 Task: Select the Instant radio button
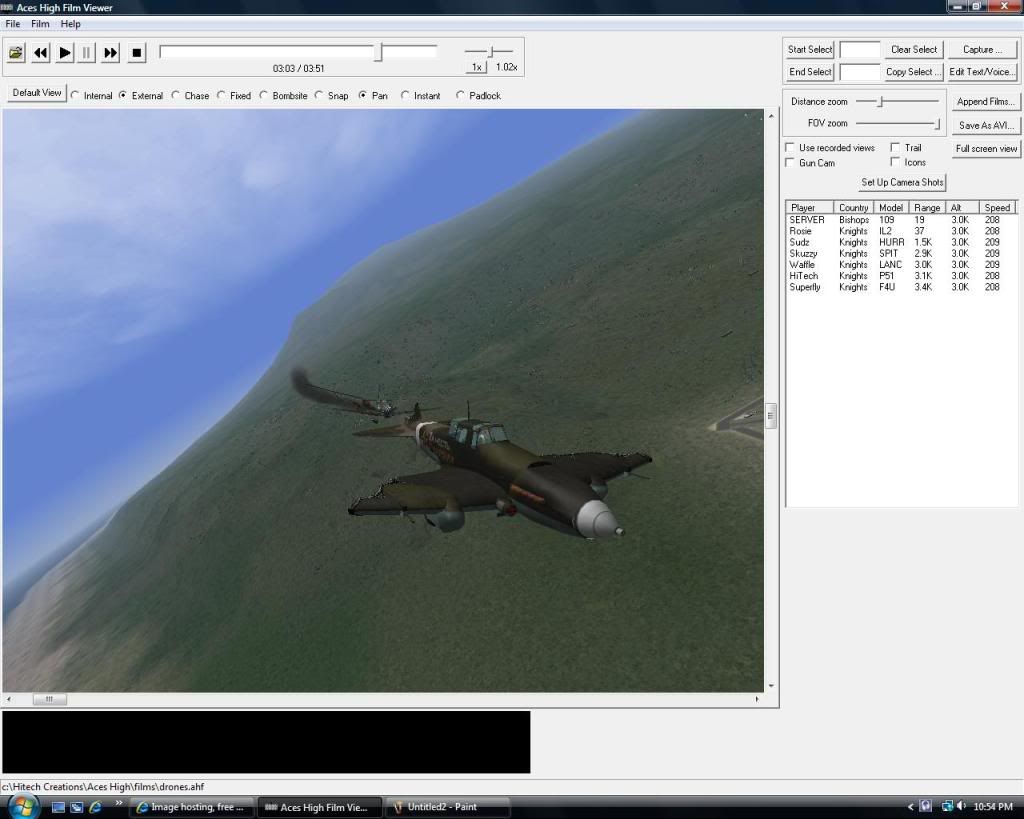click(405, 95)
